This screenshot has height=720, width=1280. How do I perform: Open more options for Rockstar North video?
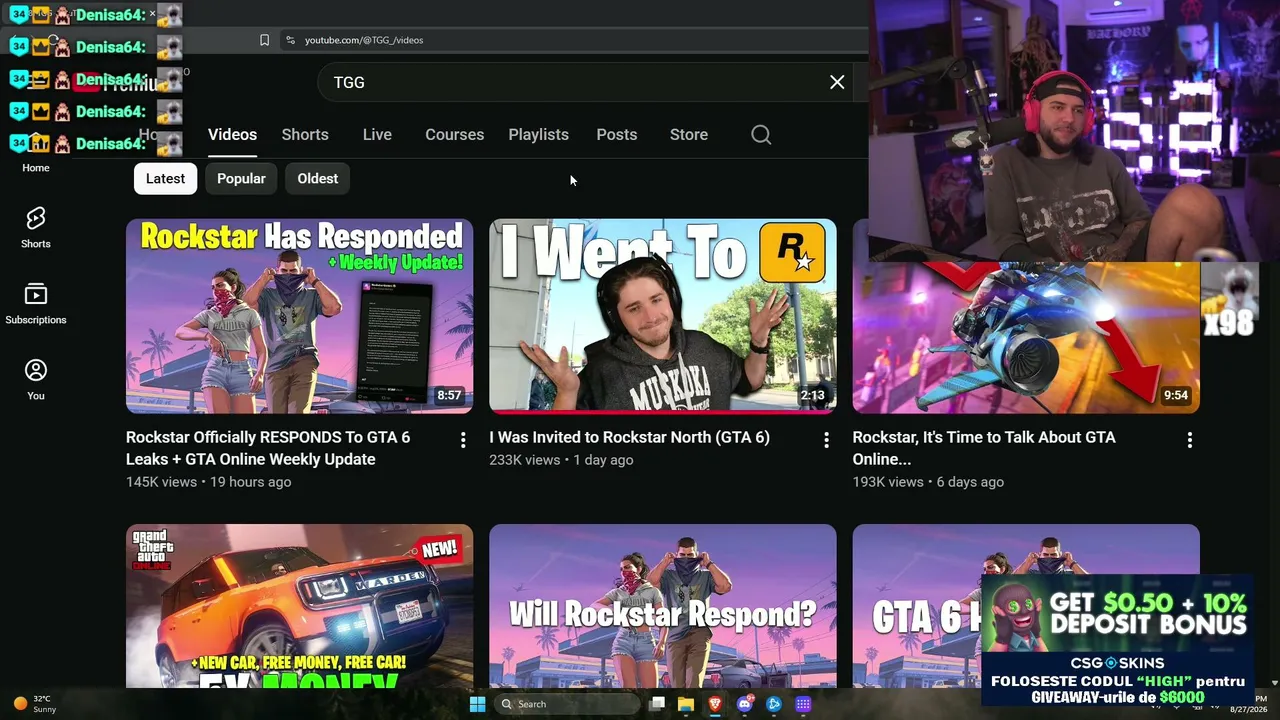coord(826,440)
